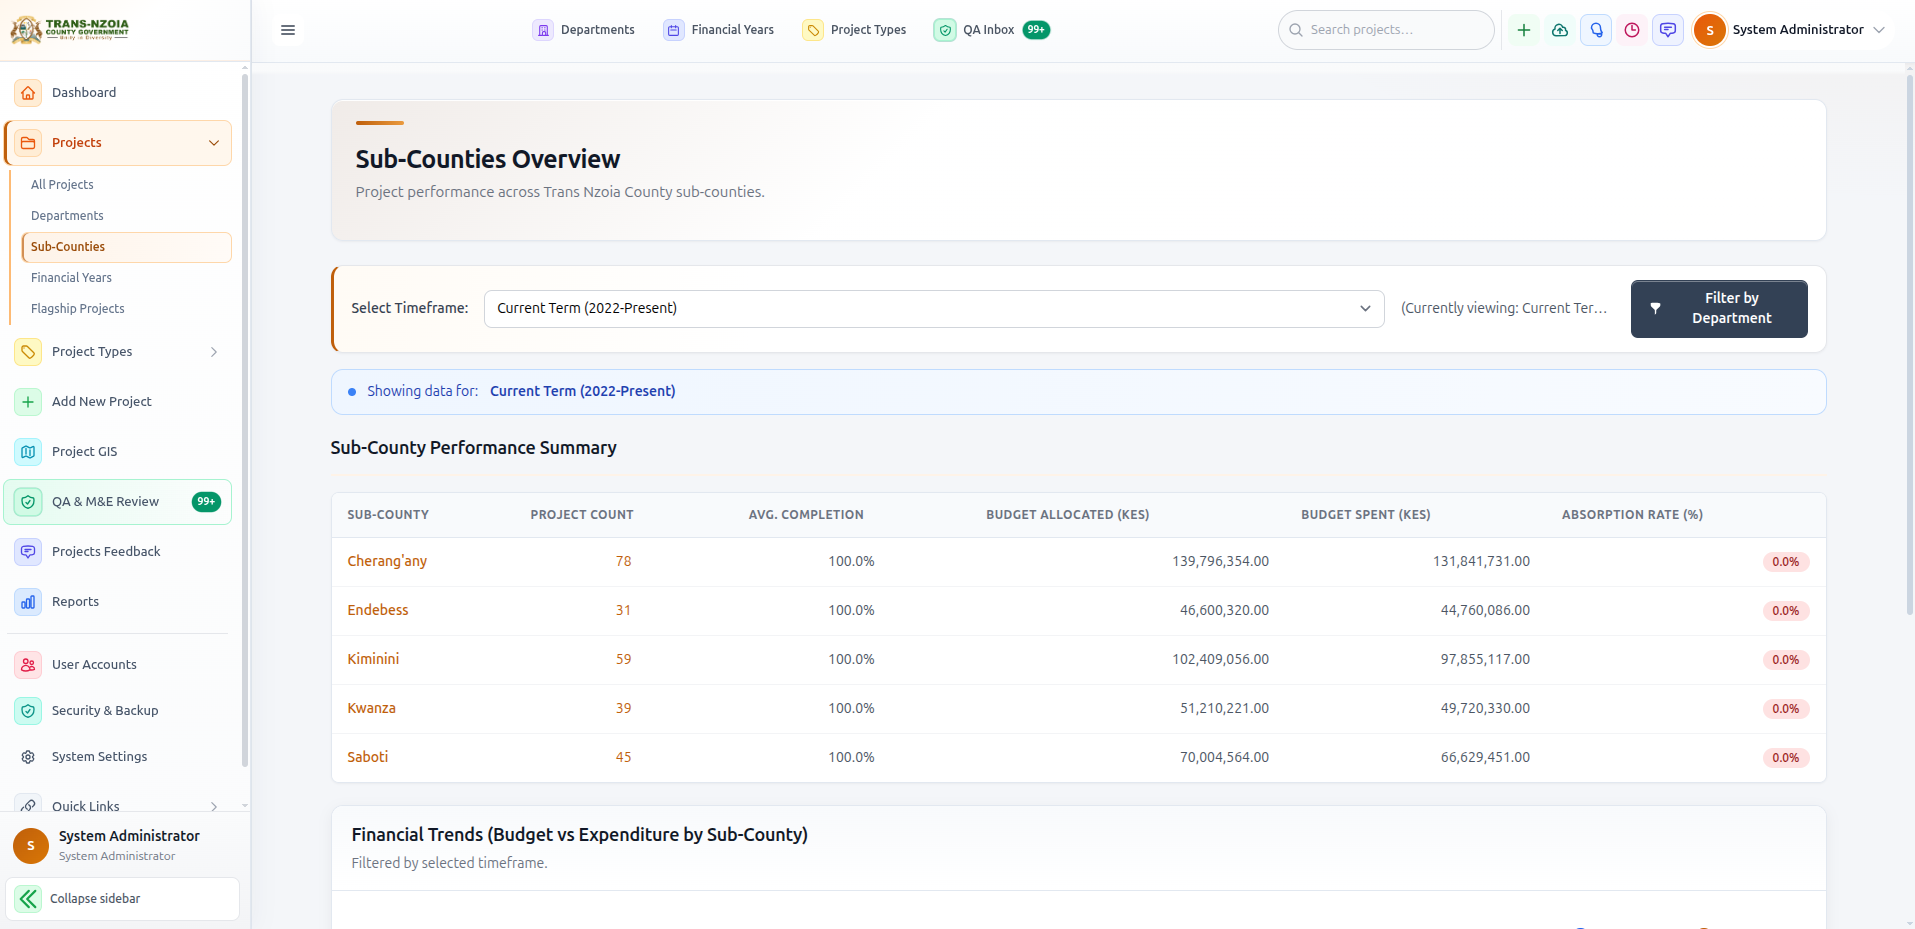Screen dimensions: 1915x929
Task: Click the PROJECT COUNT column header
Action: click(582, 515)
